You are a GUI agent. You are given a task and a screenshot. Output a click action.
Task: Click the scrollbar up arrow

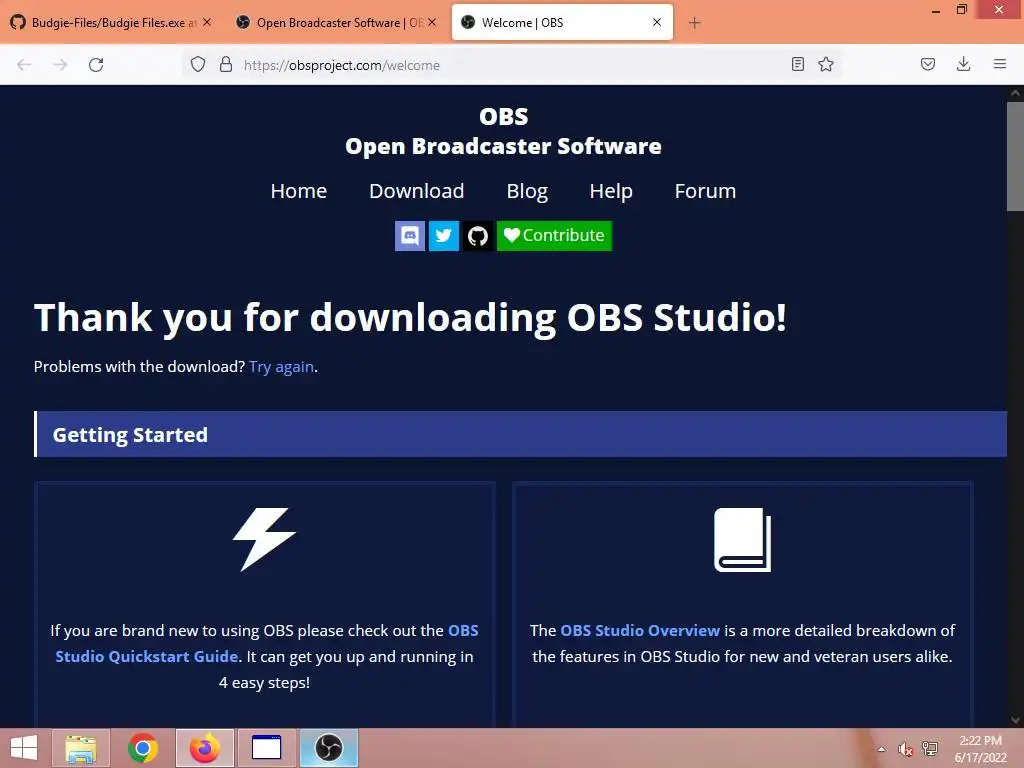click(1015, 93)
